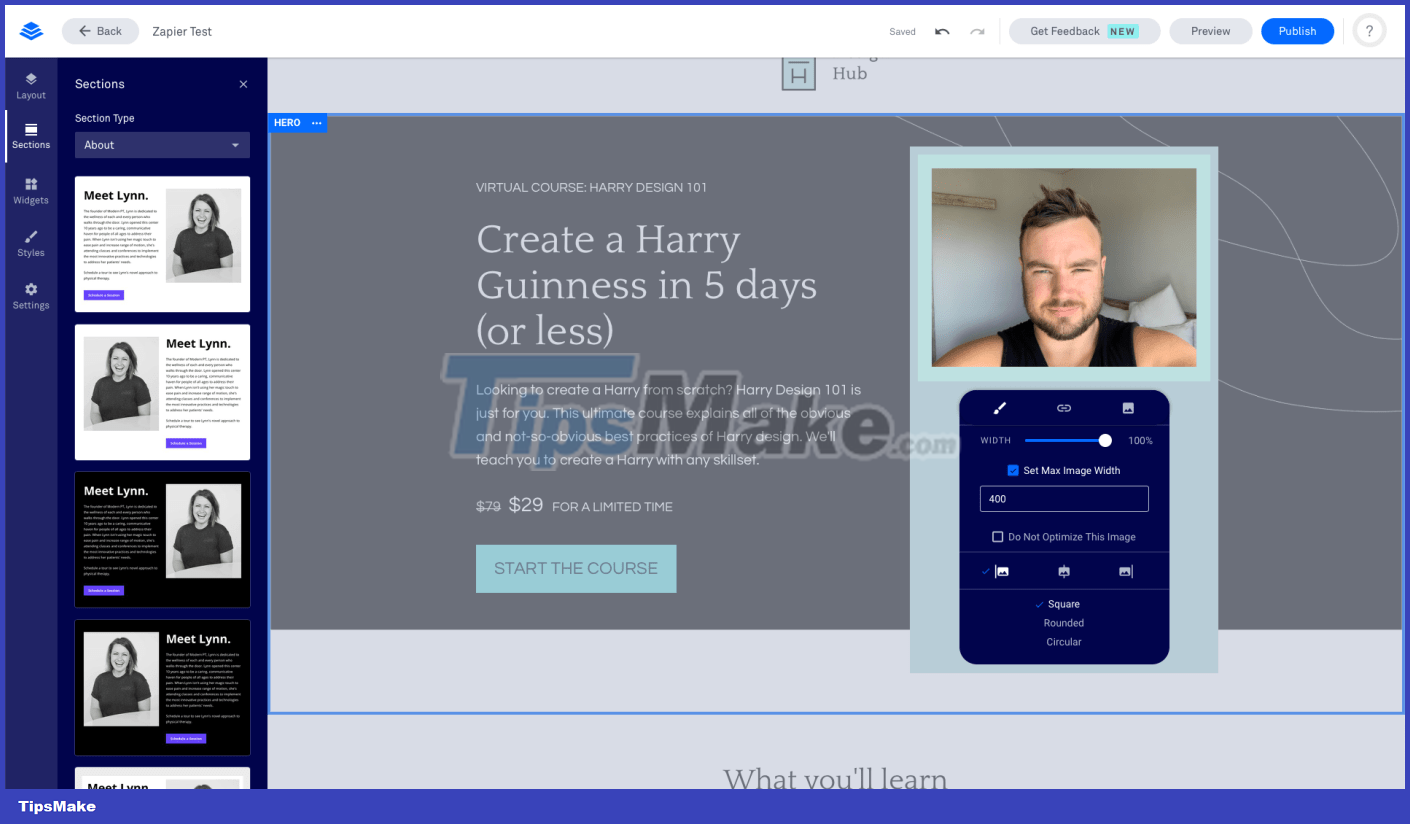The height and width of the screenshot is (824, 1410).
Task: Open the Section Type dropdown showing About
Action: click(x=161, y=144)
